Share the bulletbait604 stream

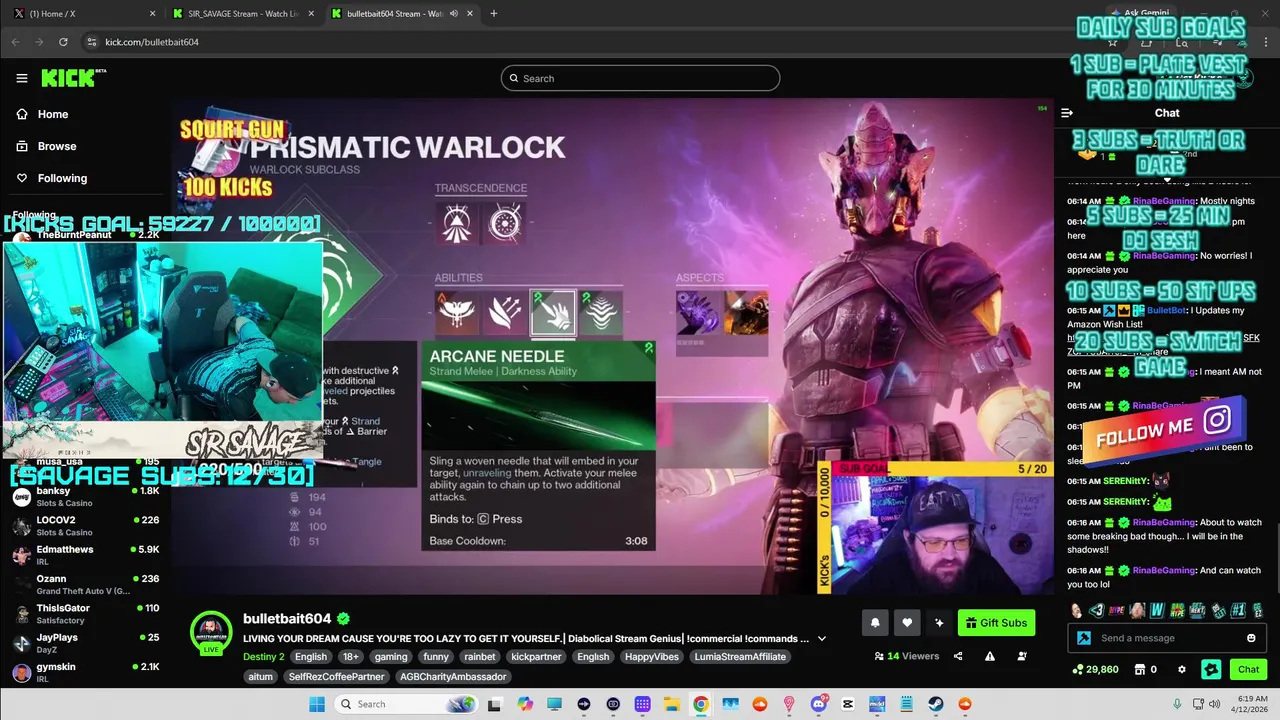point(958,656)
